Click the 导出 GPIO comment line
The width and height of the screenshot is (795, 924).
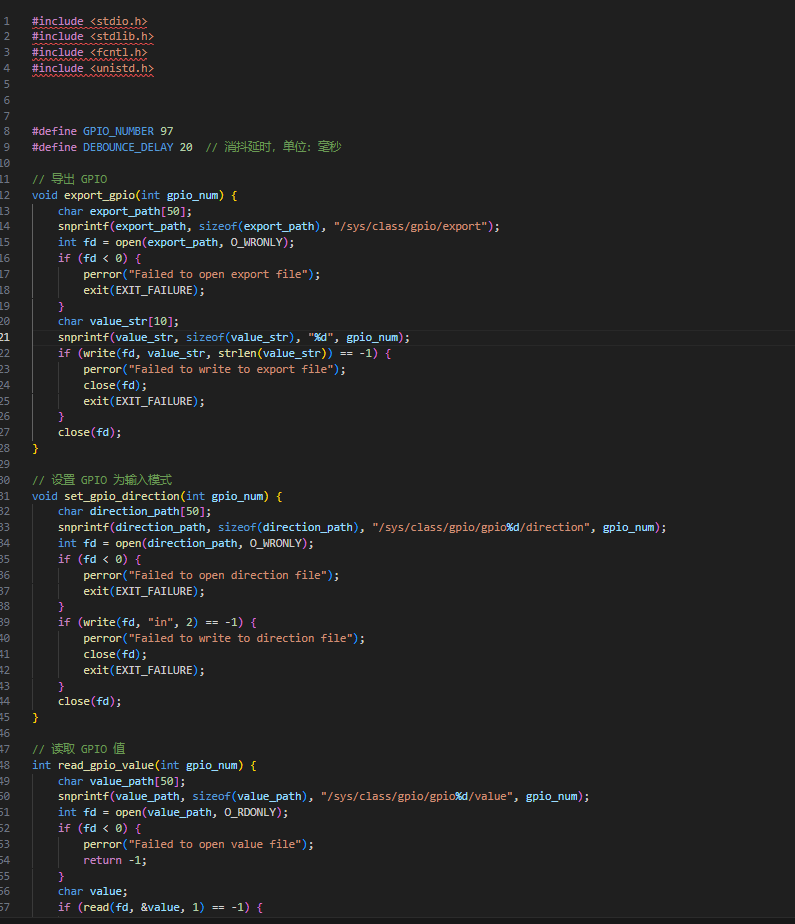point(70,179)
